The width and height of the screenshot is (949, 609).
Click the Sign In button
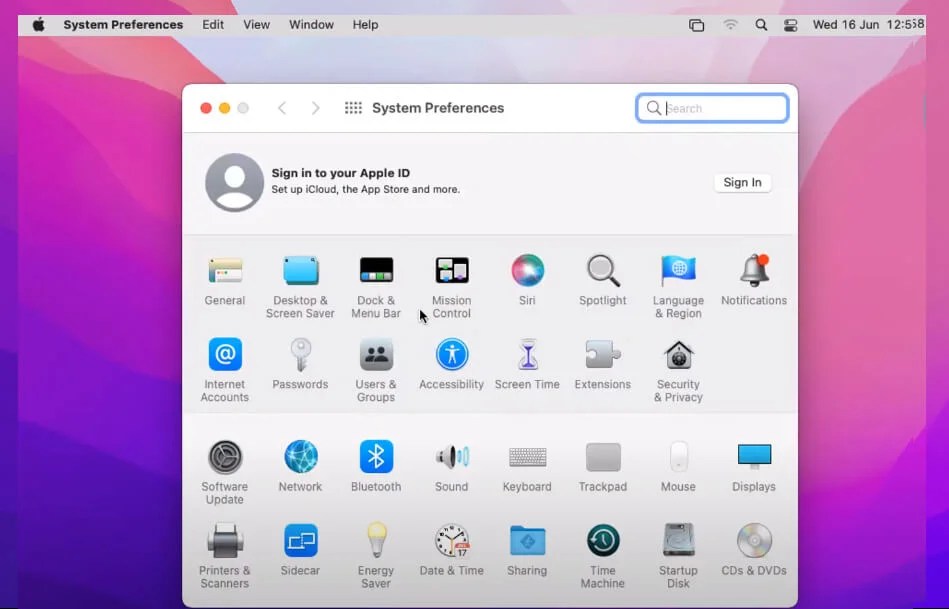point(743,182)
